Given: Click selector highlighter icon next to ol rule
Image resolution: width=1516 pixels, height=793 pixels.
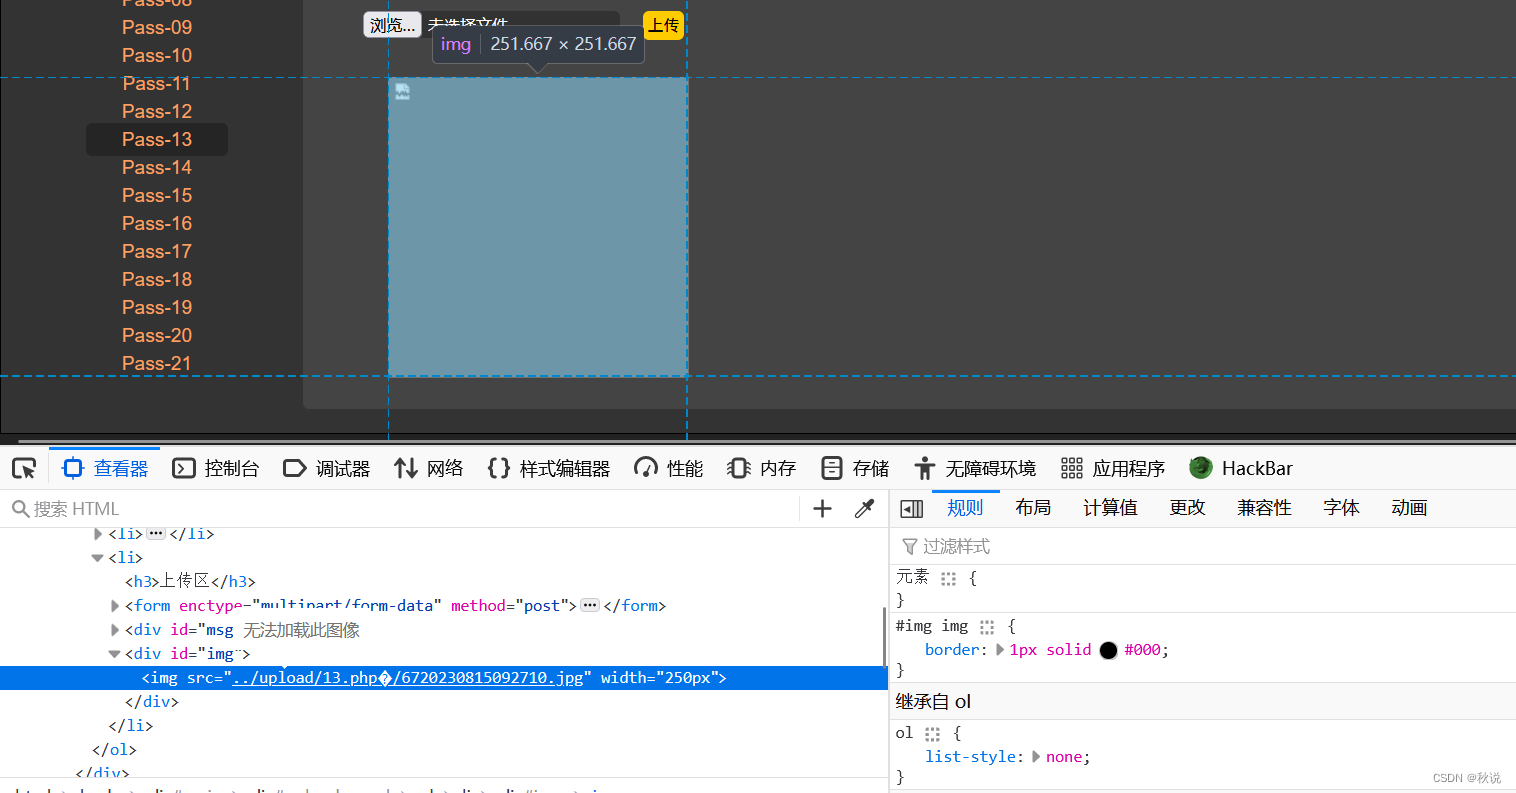Looking at the screenshot, I should [932, 734].
